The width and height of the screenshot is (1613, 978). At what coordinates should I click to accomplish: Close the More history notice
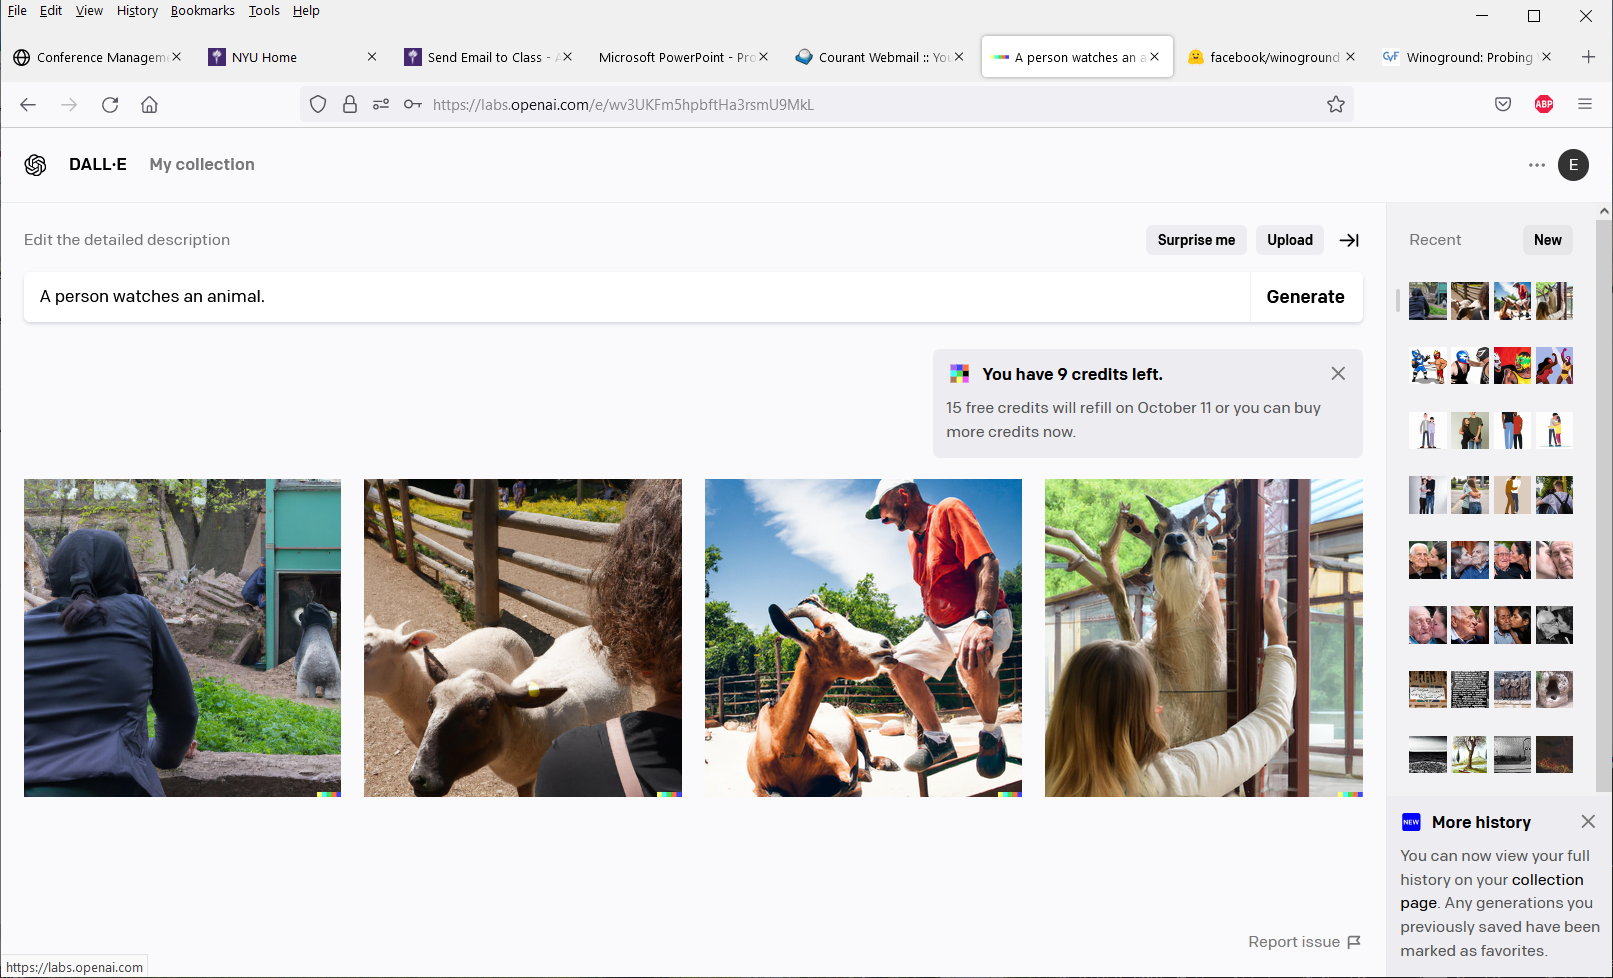click(x=1587, y=822)
